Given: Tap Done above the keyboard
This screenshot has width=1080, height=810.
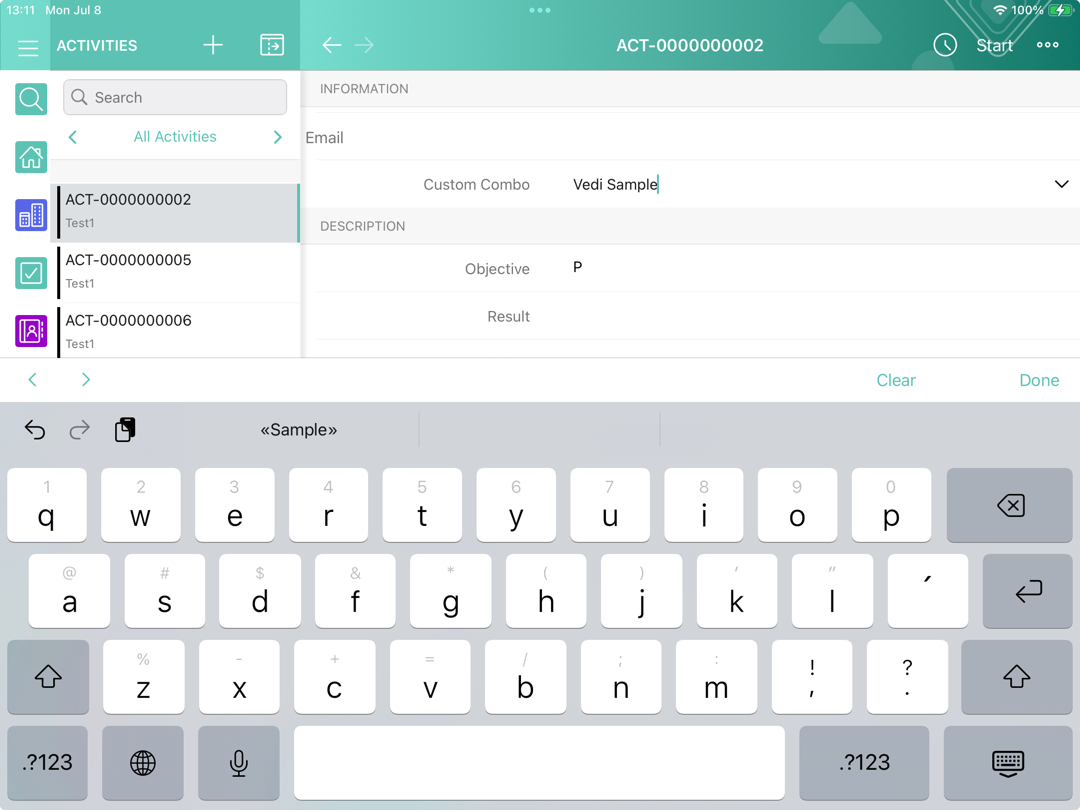Looking at the screenshot, I should [x=1038, y=380].
